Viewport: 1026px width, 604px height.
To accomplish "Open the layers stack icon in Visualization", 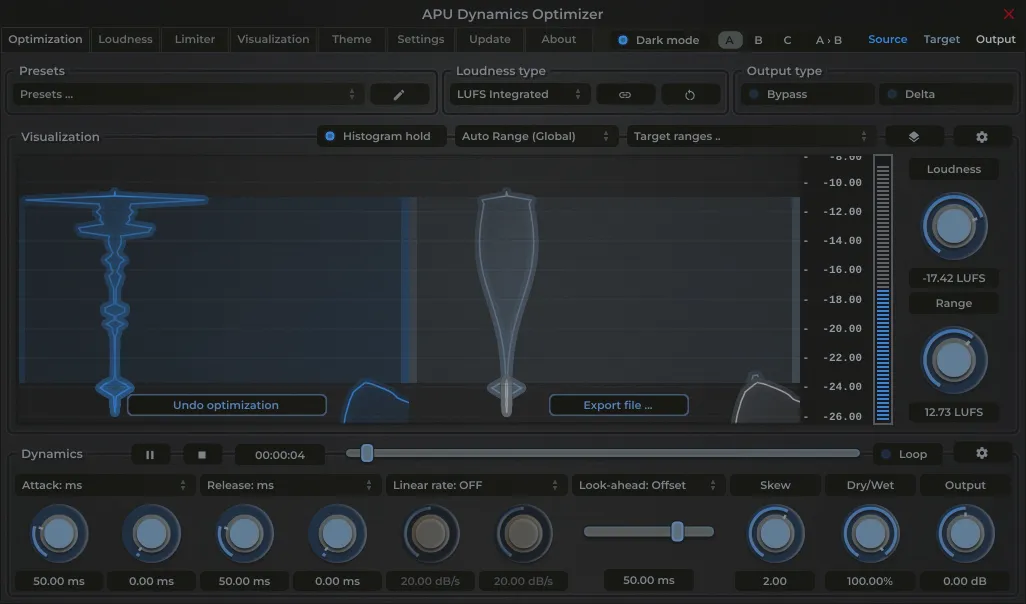I will (914, 136).
